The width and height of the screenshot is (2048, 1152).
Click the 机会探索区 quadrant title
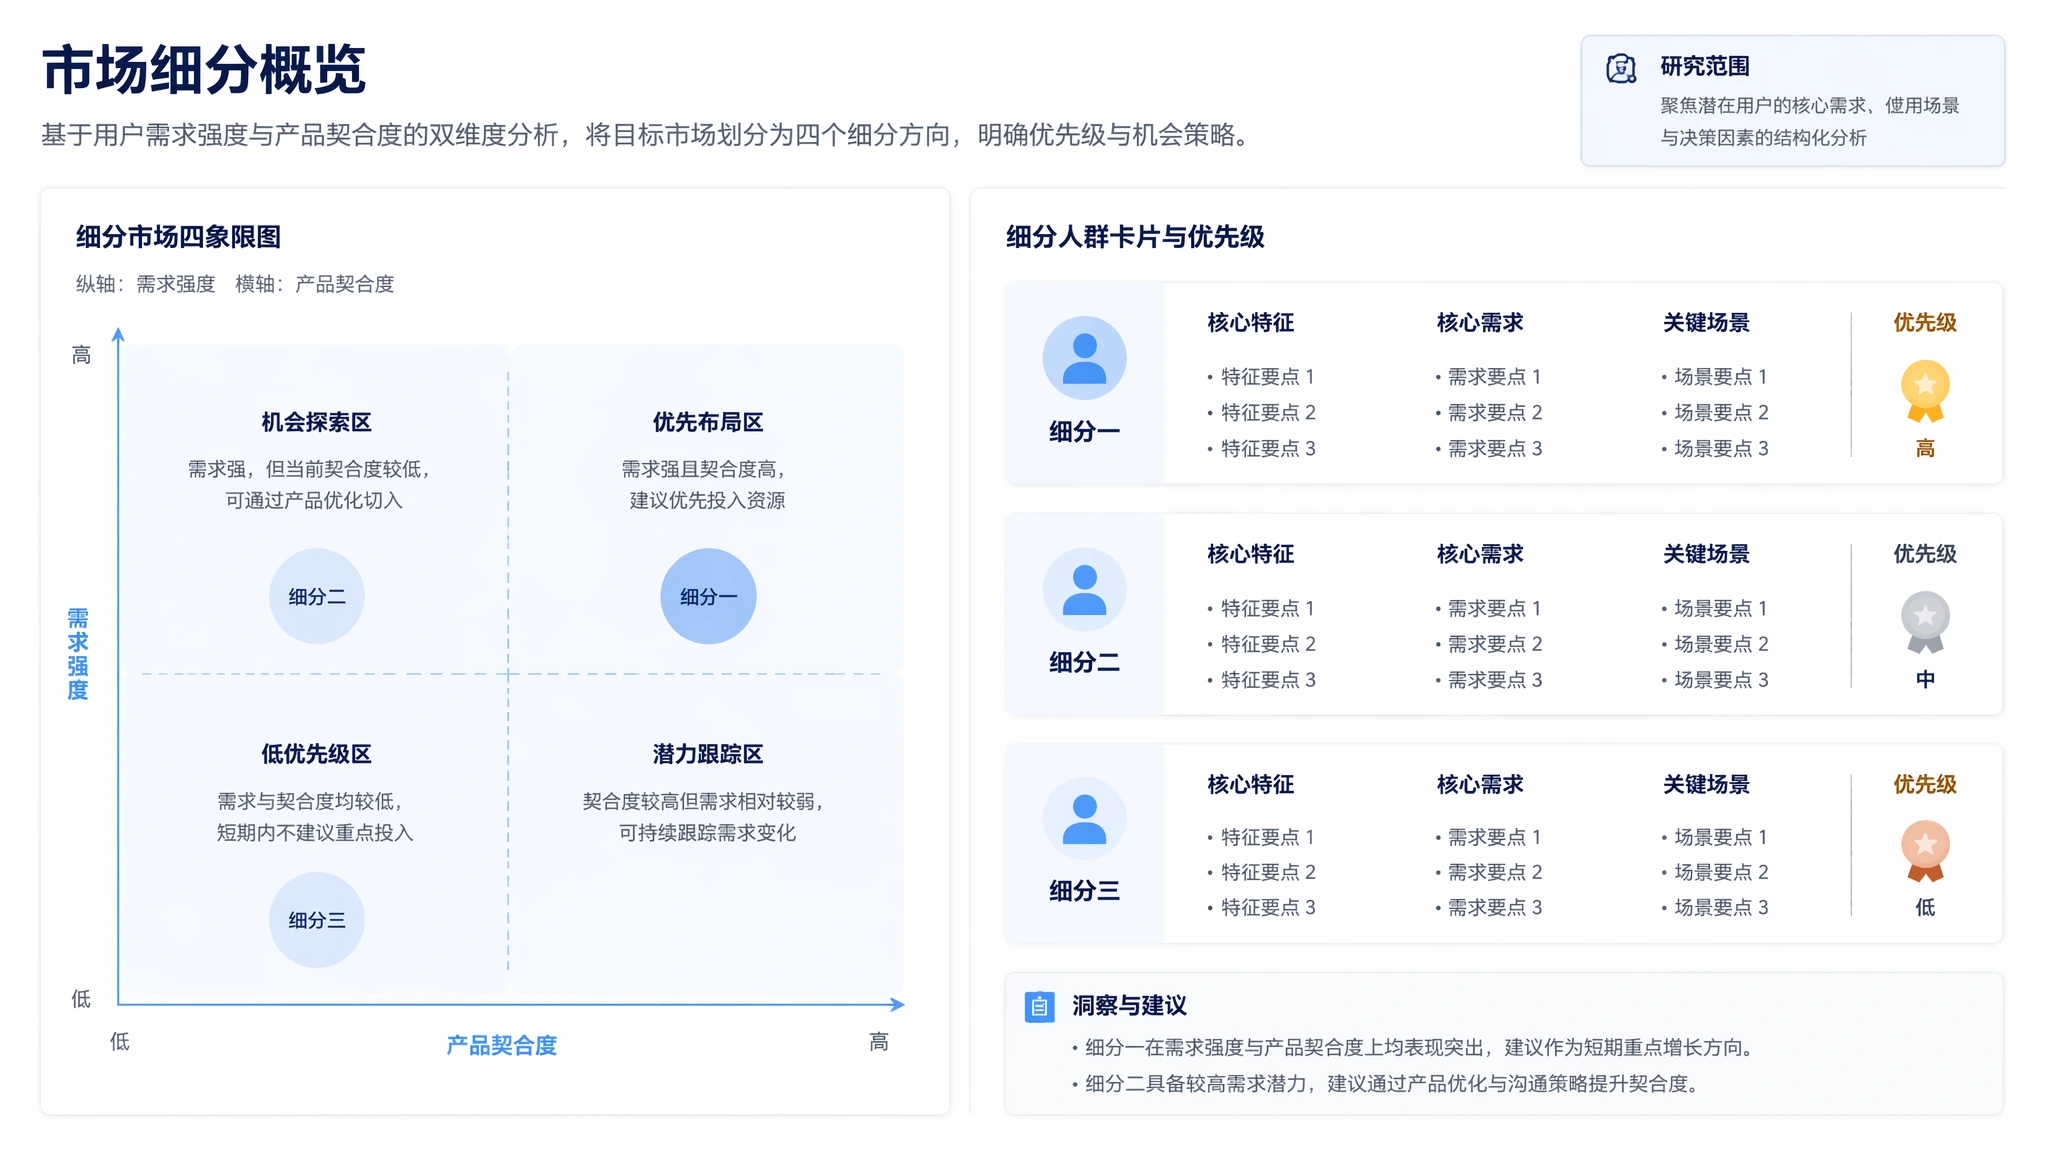316,422
